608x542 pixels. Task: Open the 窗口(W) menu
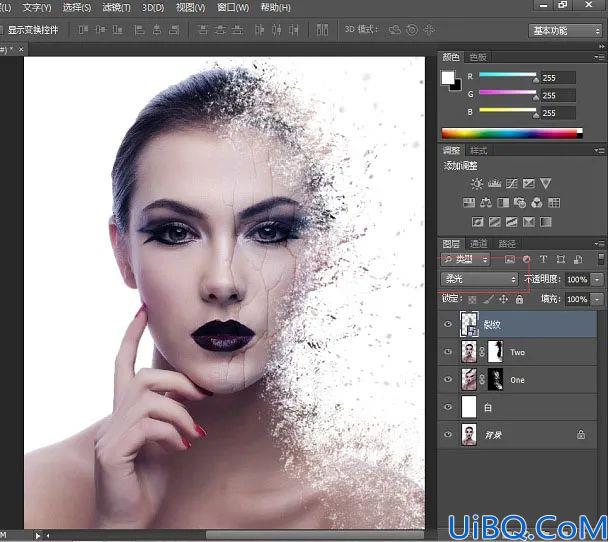(233, 7)
